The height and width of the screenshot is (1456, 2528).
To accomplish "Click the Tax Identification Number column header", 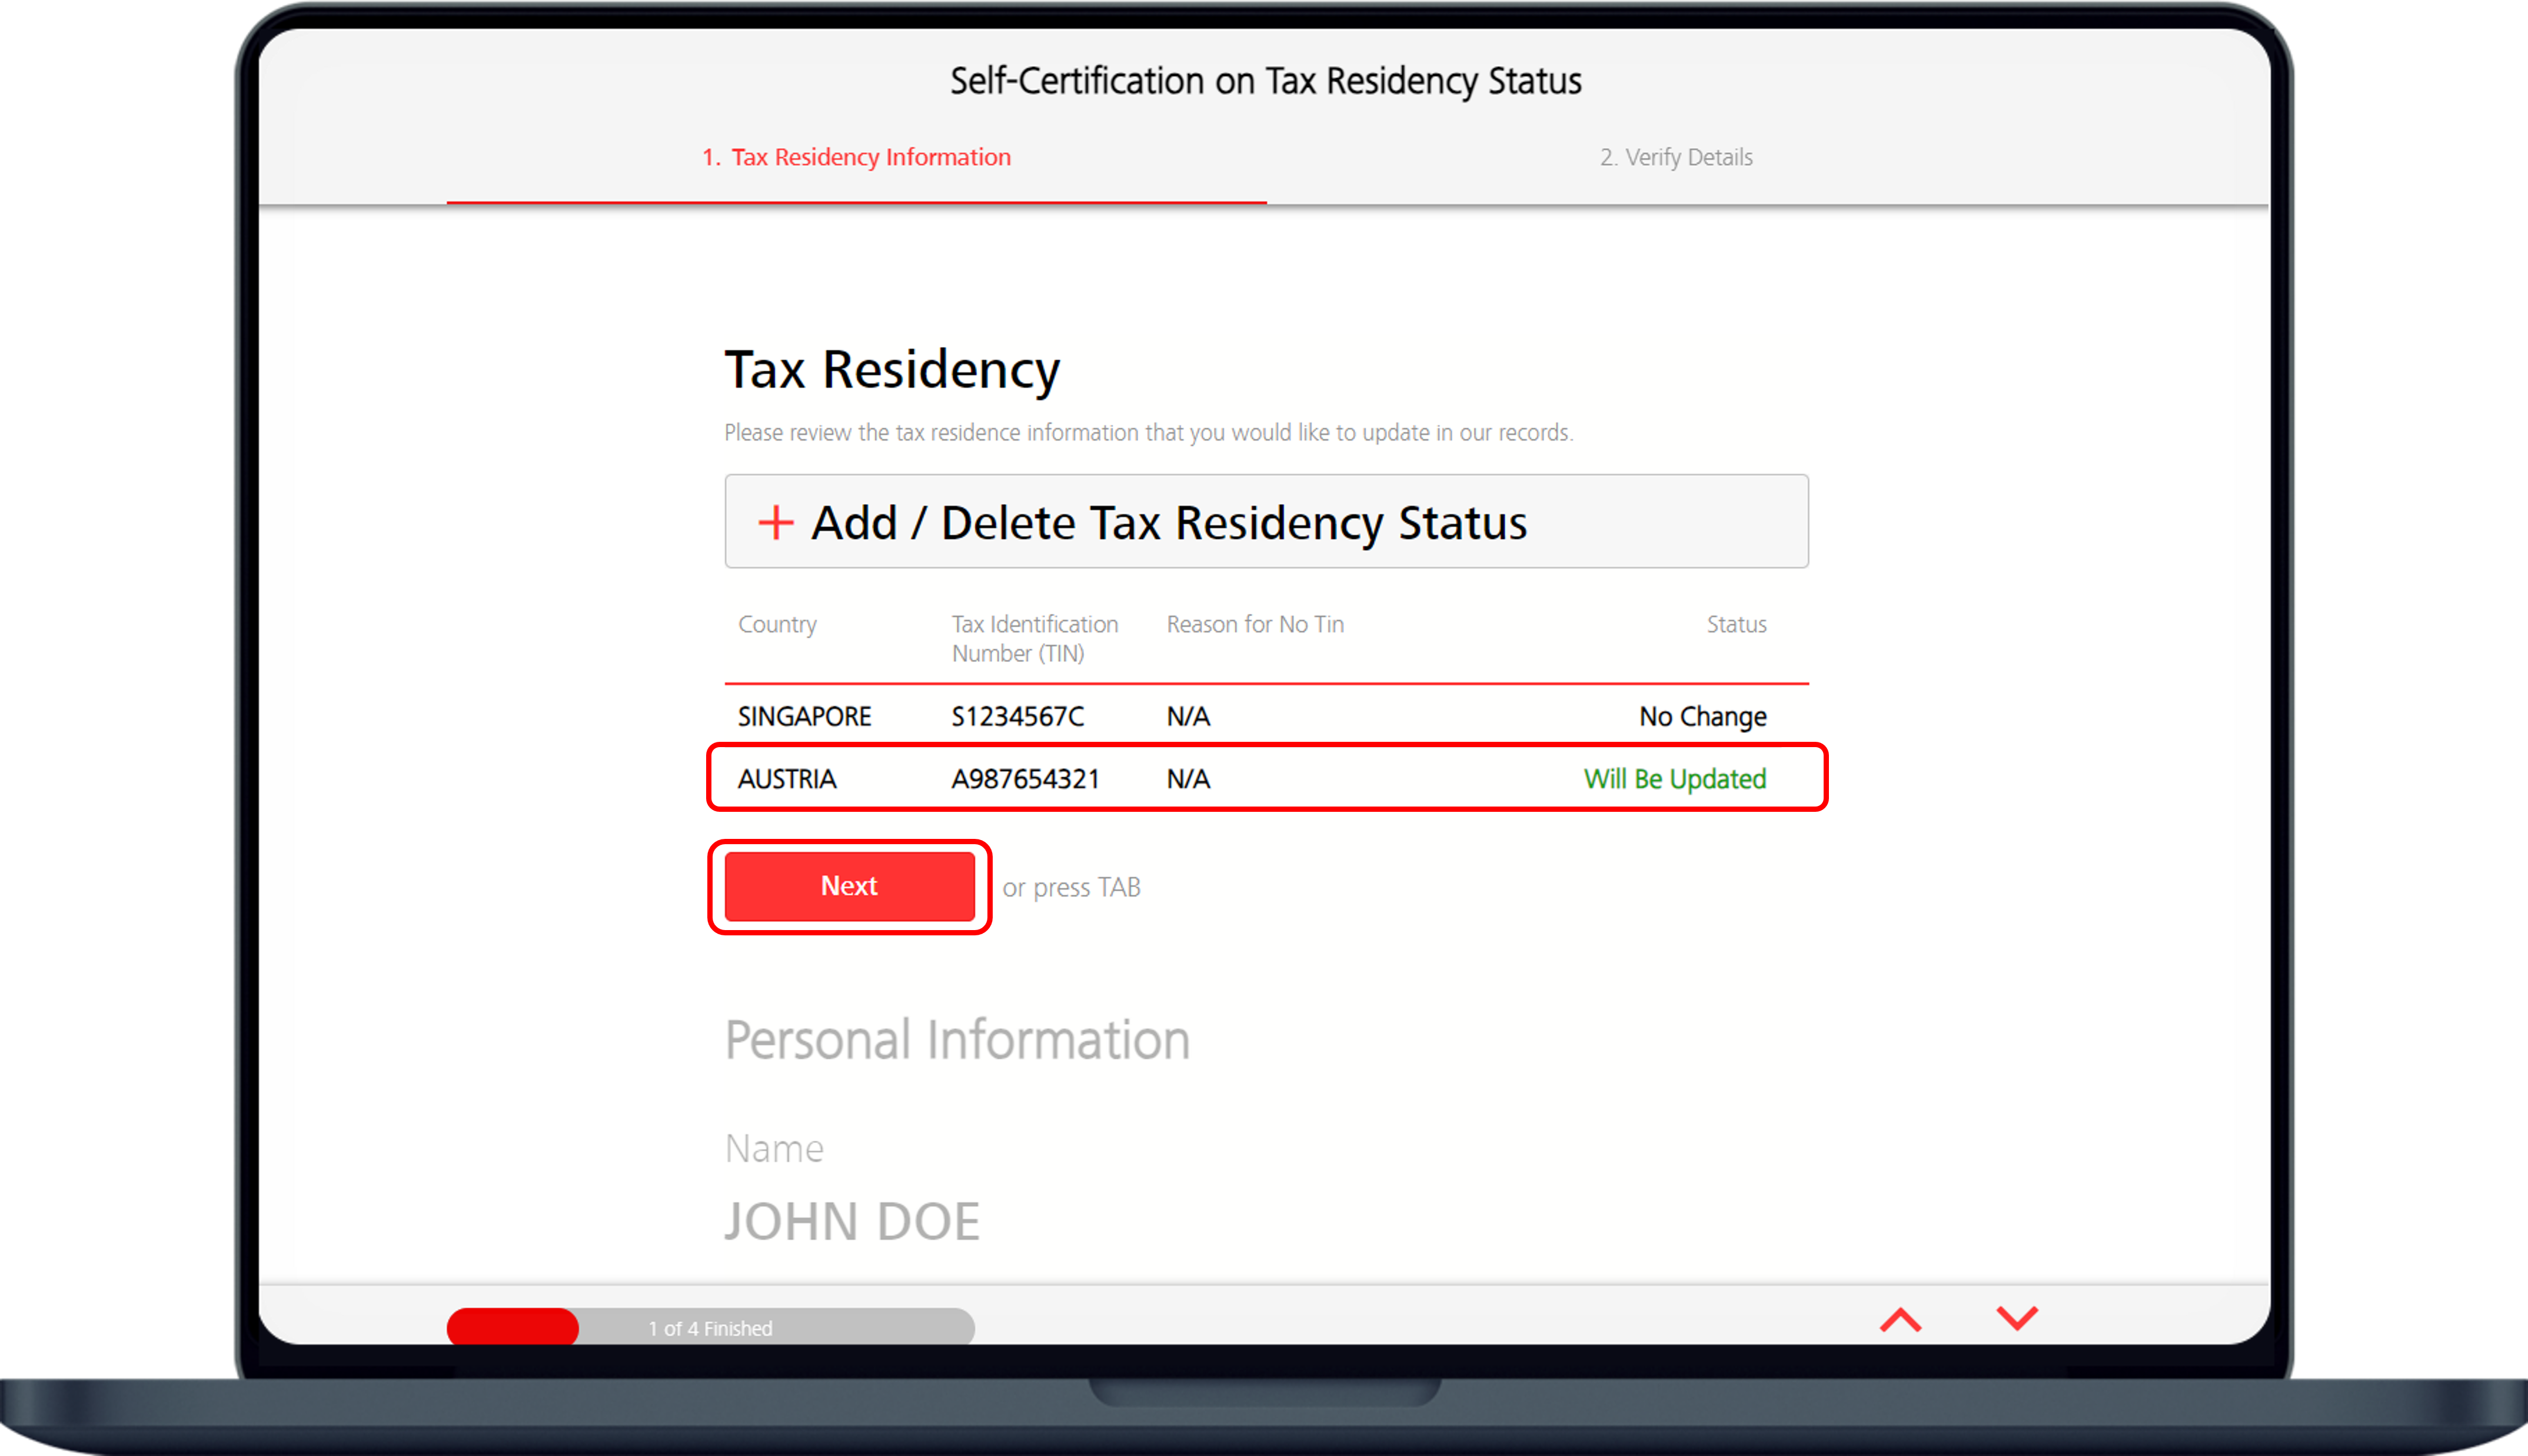I will (1035, 638).
